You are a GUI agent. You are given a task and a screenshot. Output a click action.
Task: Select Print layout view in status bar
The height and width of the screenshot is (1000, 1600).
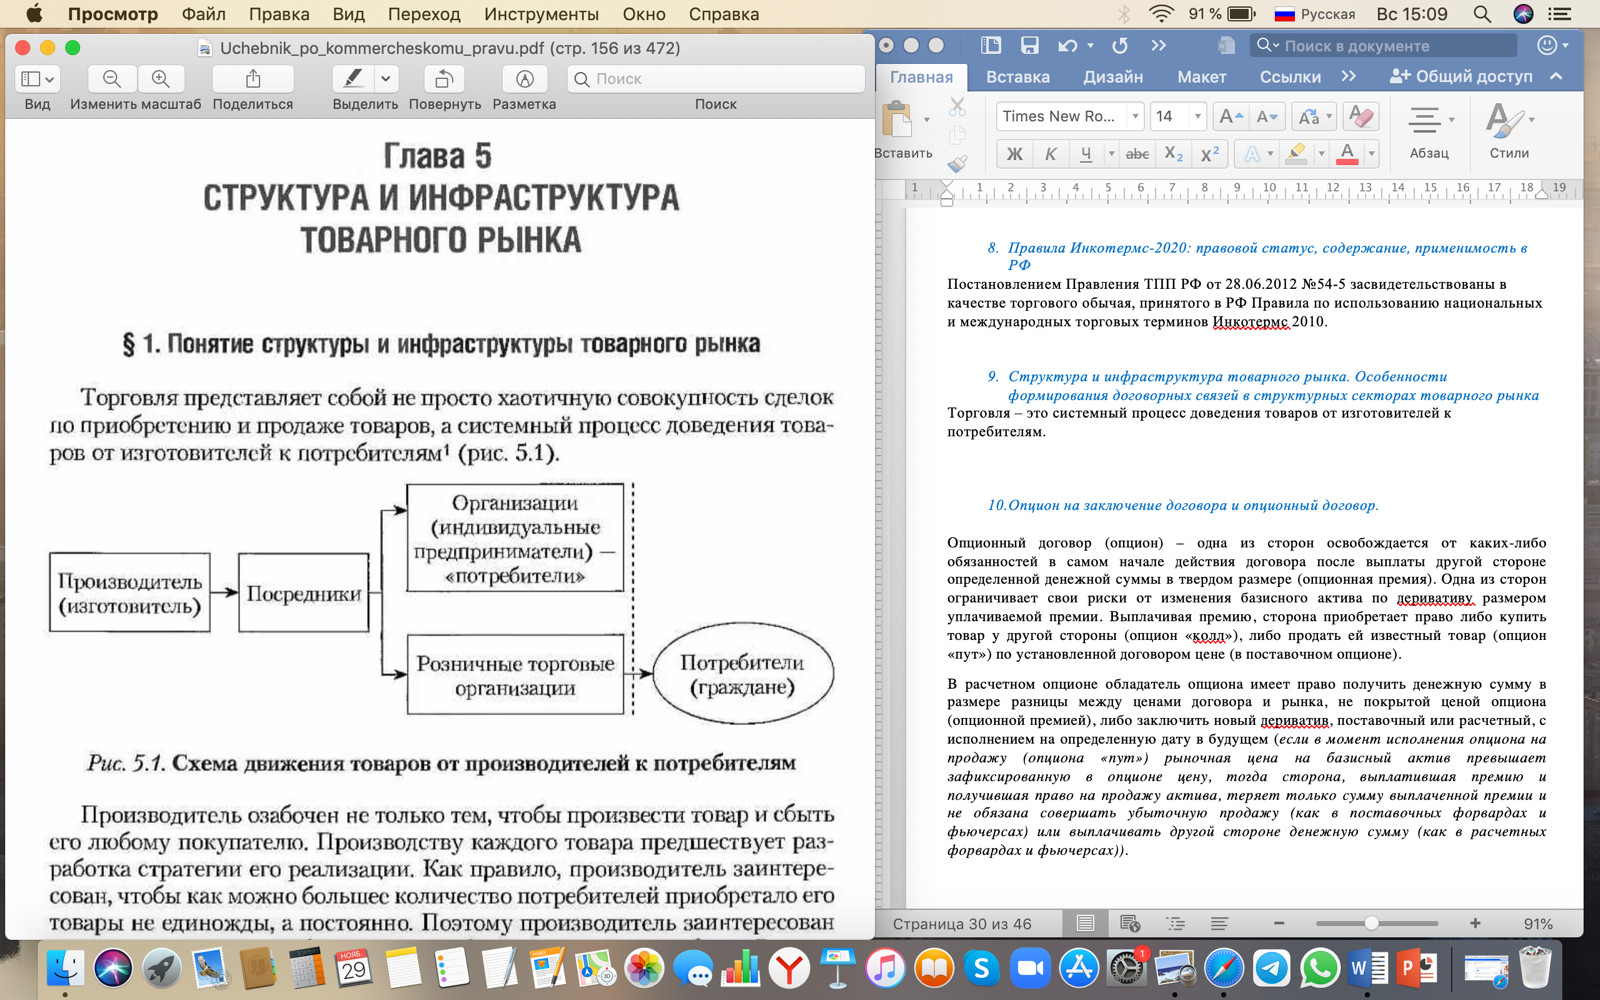pyautogui.click(x=1085, y=924)
